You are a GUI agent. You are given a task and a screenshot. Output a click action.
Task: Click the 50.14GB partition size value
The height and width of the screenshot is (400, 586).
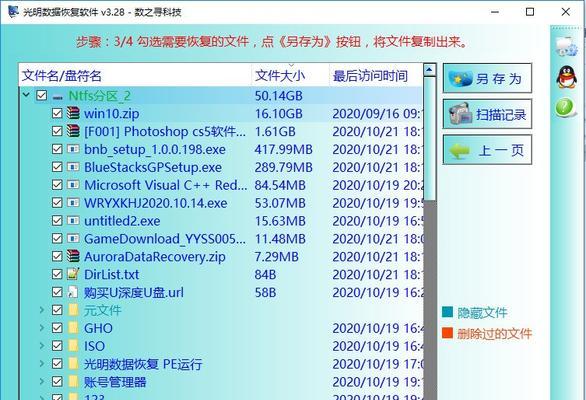278,96
